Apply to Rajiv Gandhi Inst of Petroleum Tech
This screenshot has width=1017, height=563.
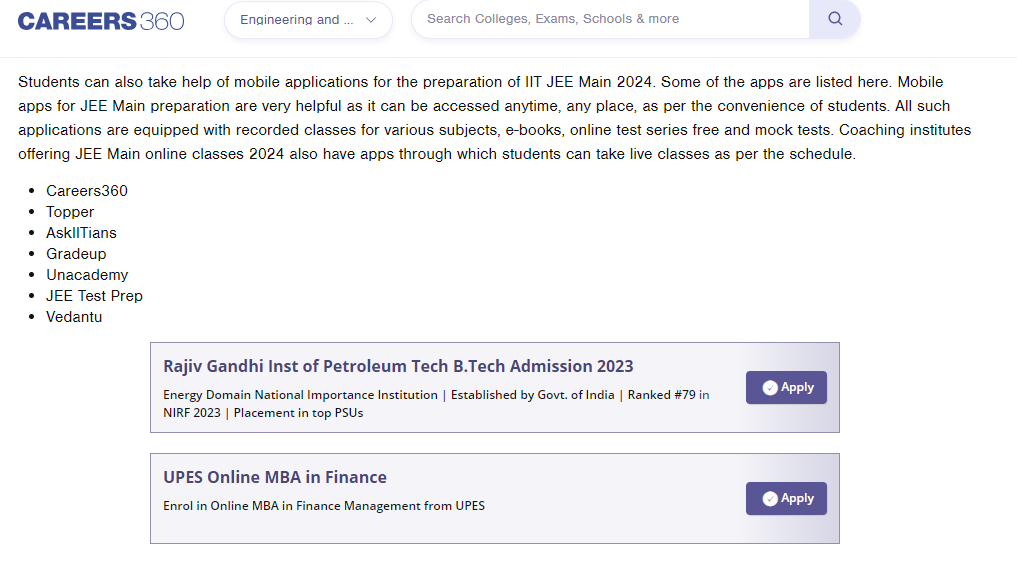[x=787, y=388]
